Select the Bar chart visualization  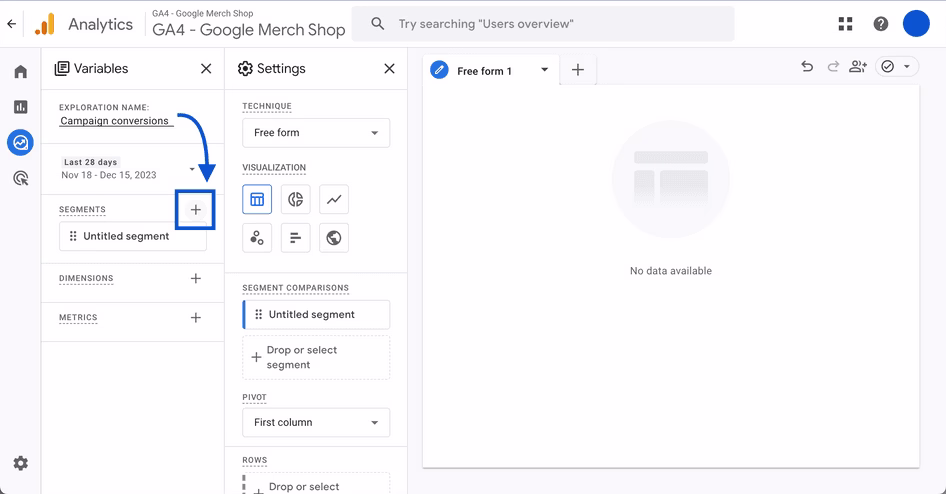point(296,238)
